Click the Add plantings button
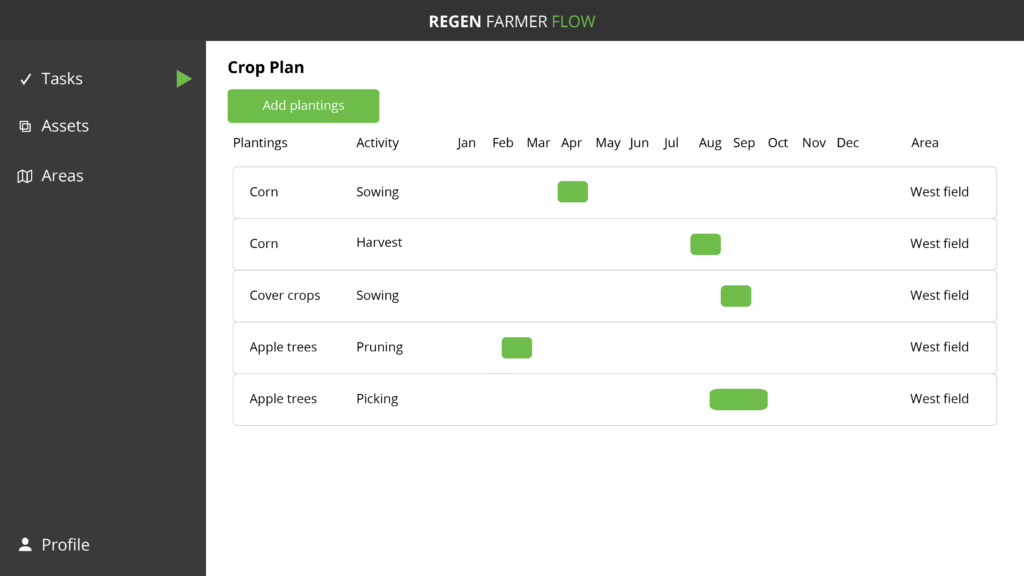Viewport: 1024px width, 576px height. point(303,106)
